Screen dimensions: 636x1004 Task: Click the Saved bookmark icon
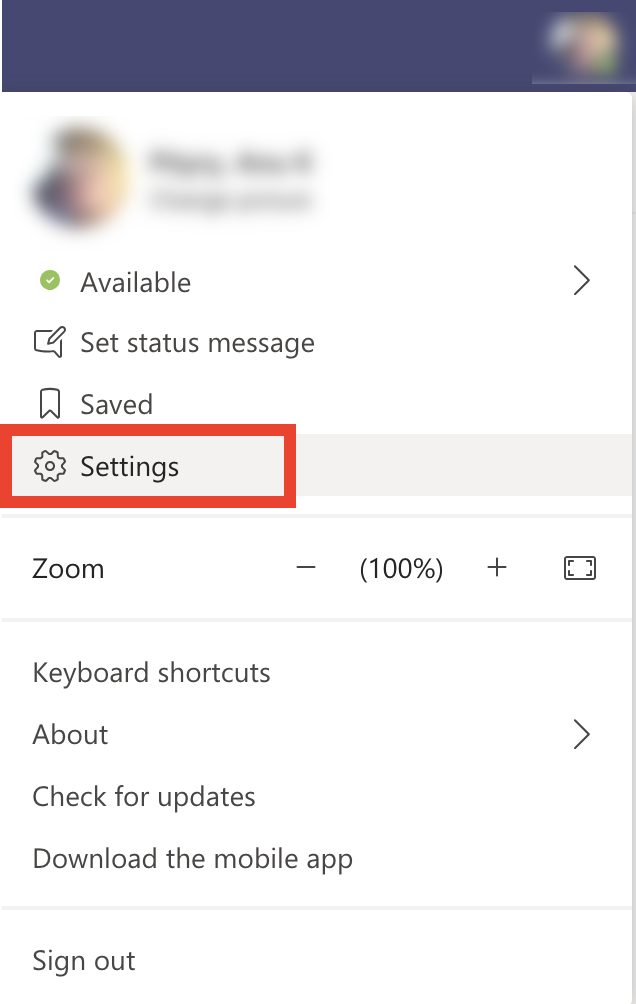[50, 404]
